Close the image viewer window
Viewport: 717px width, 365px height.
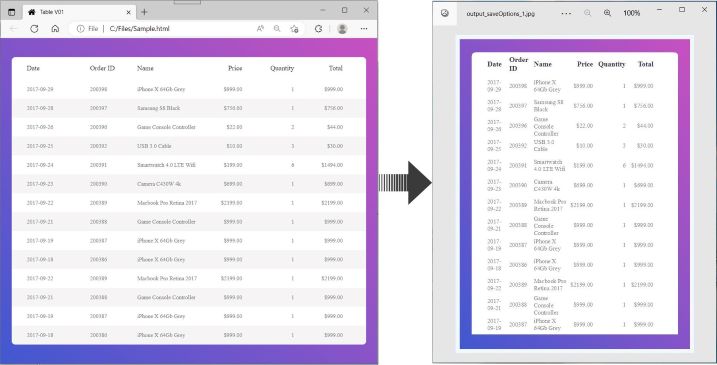tap(705, 10)
